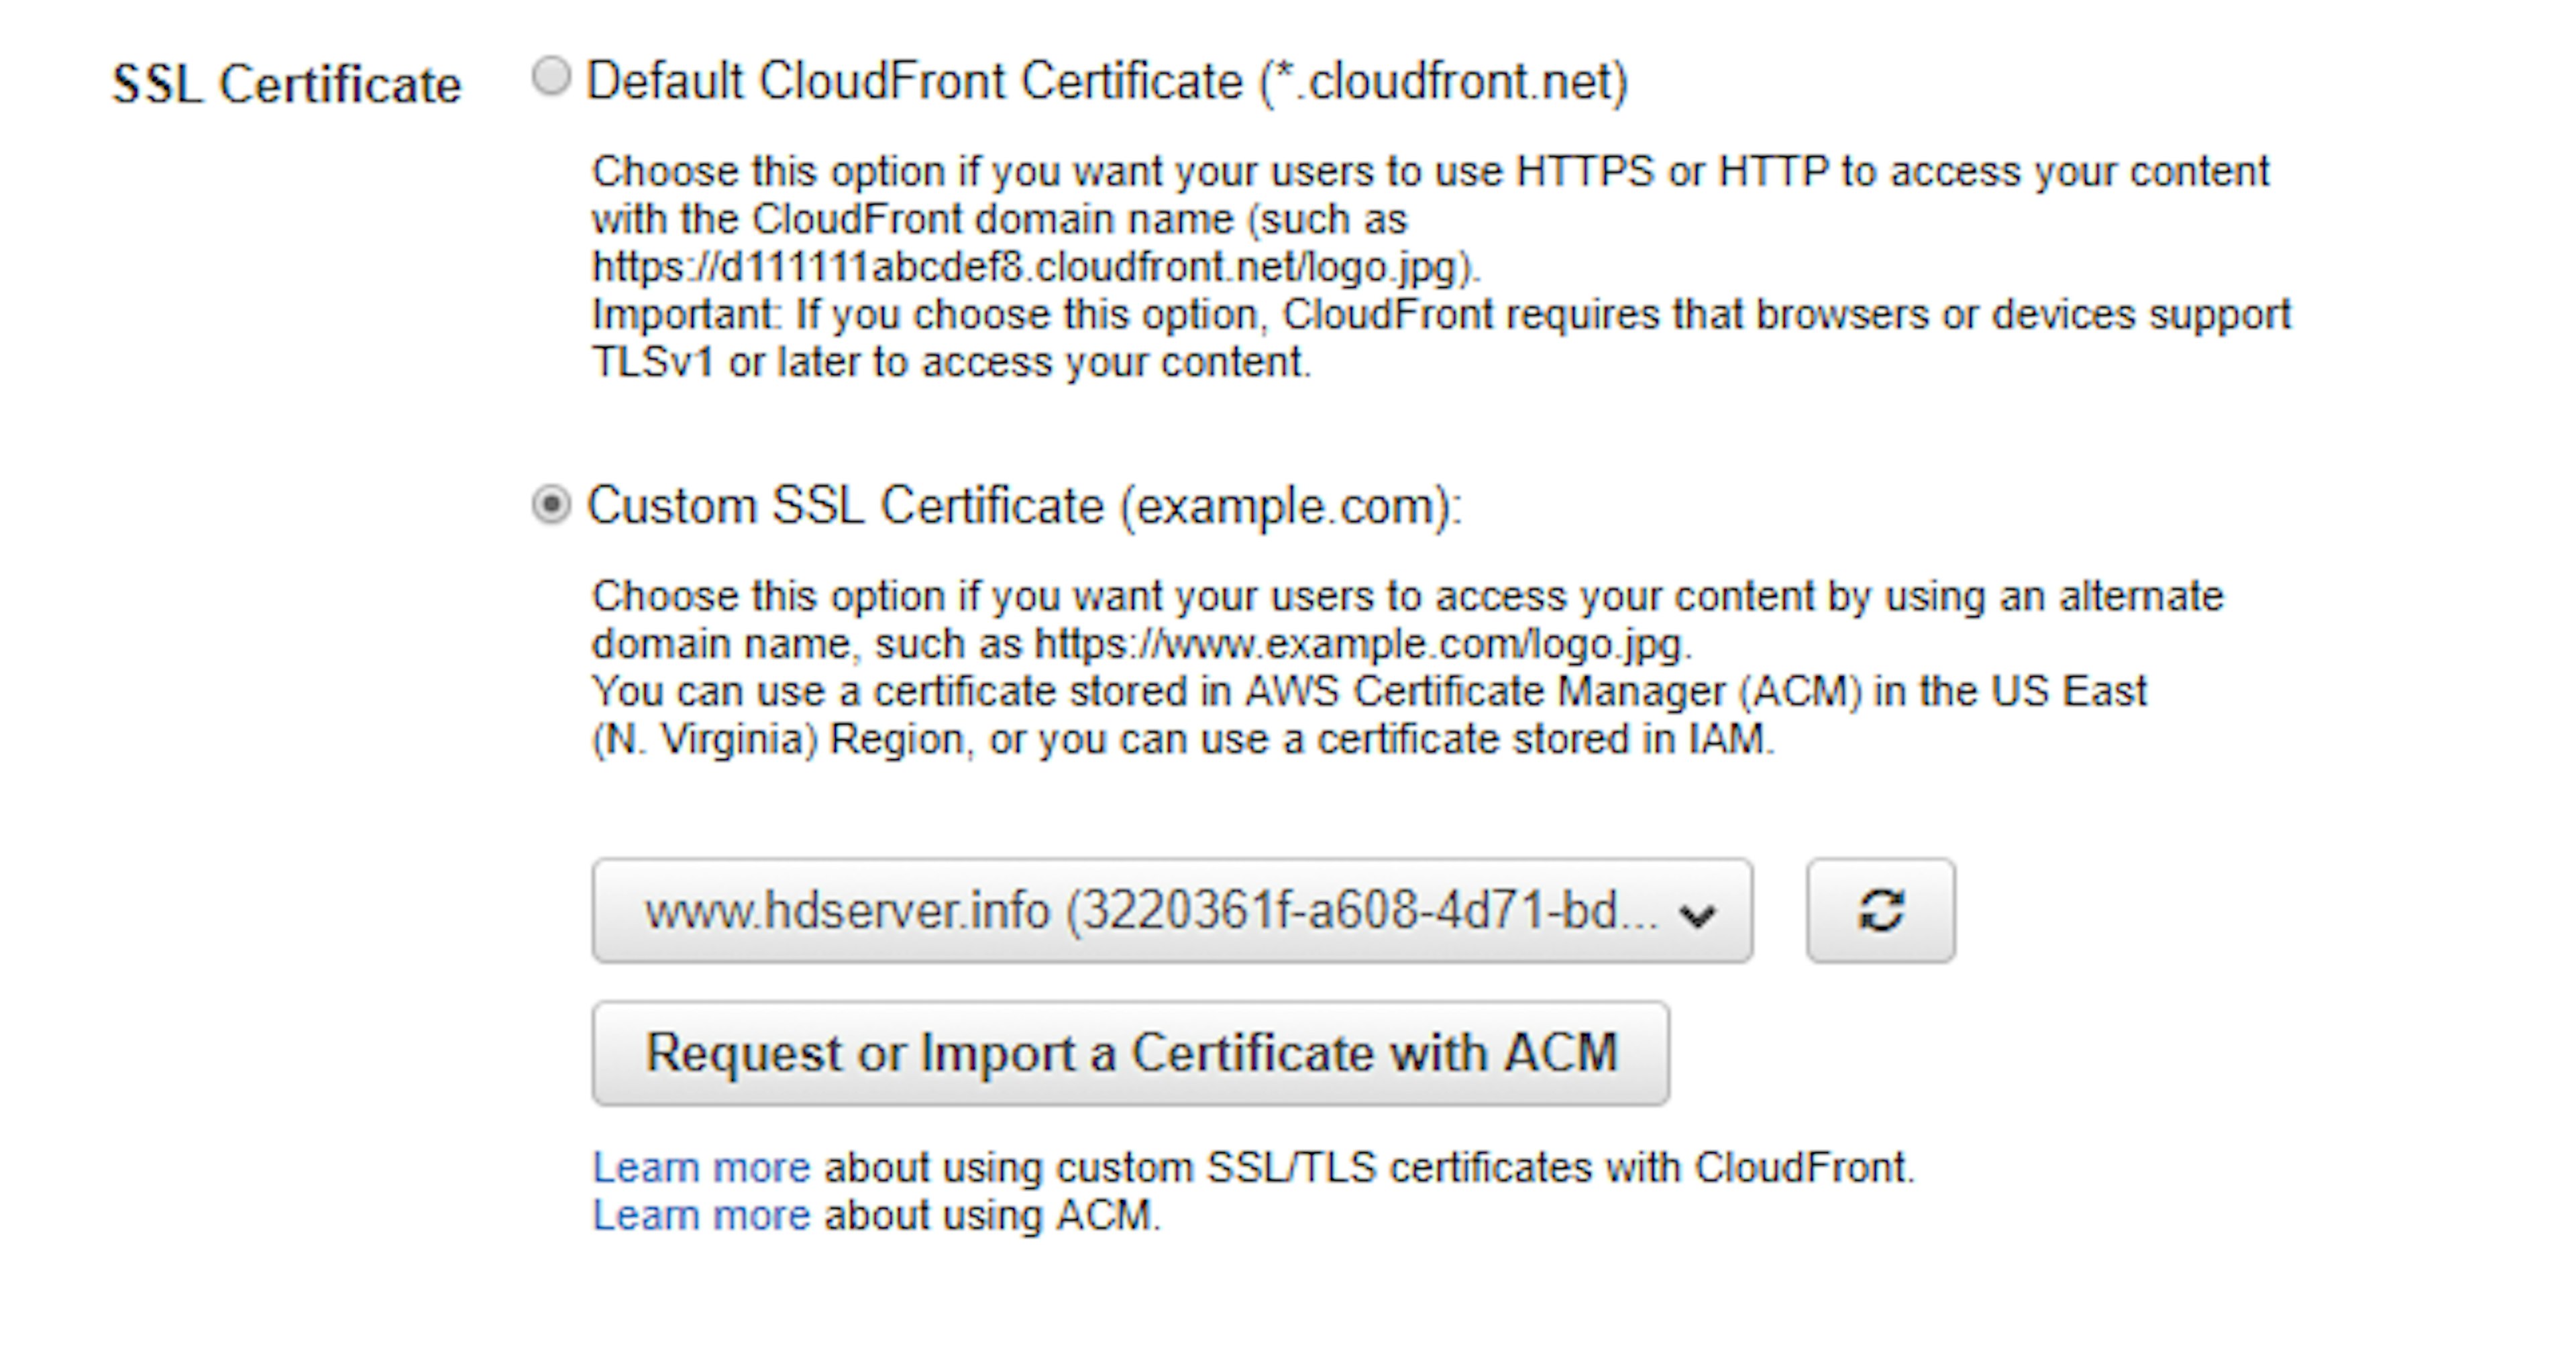
Task: Click the d111111abcdef8.cloudfront.net/logo.jpg example URL text
Action: tap(1034, 267)
